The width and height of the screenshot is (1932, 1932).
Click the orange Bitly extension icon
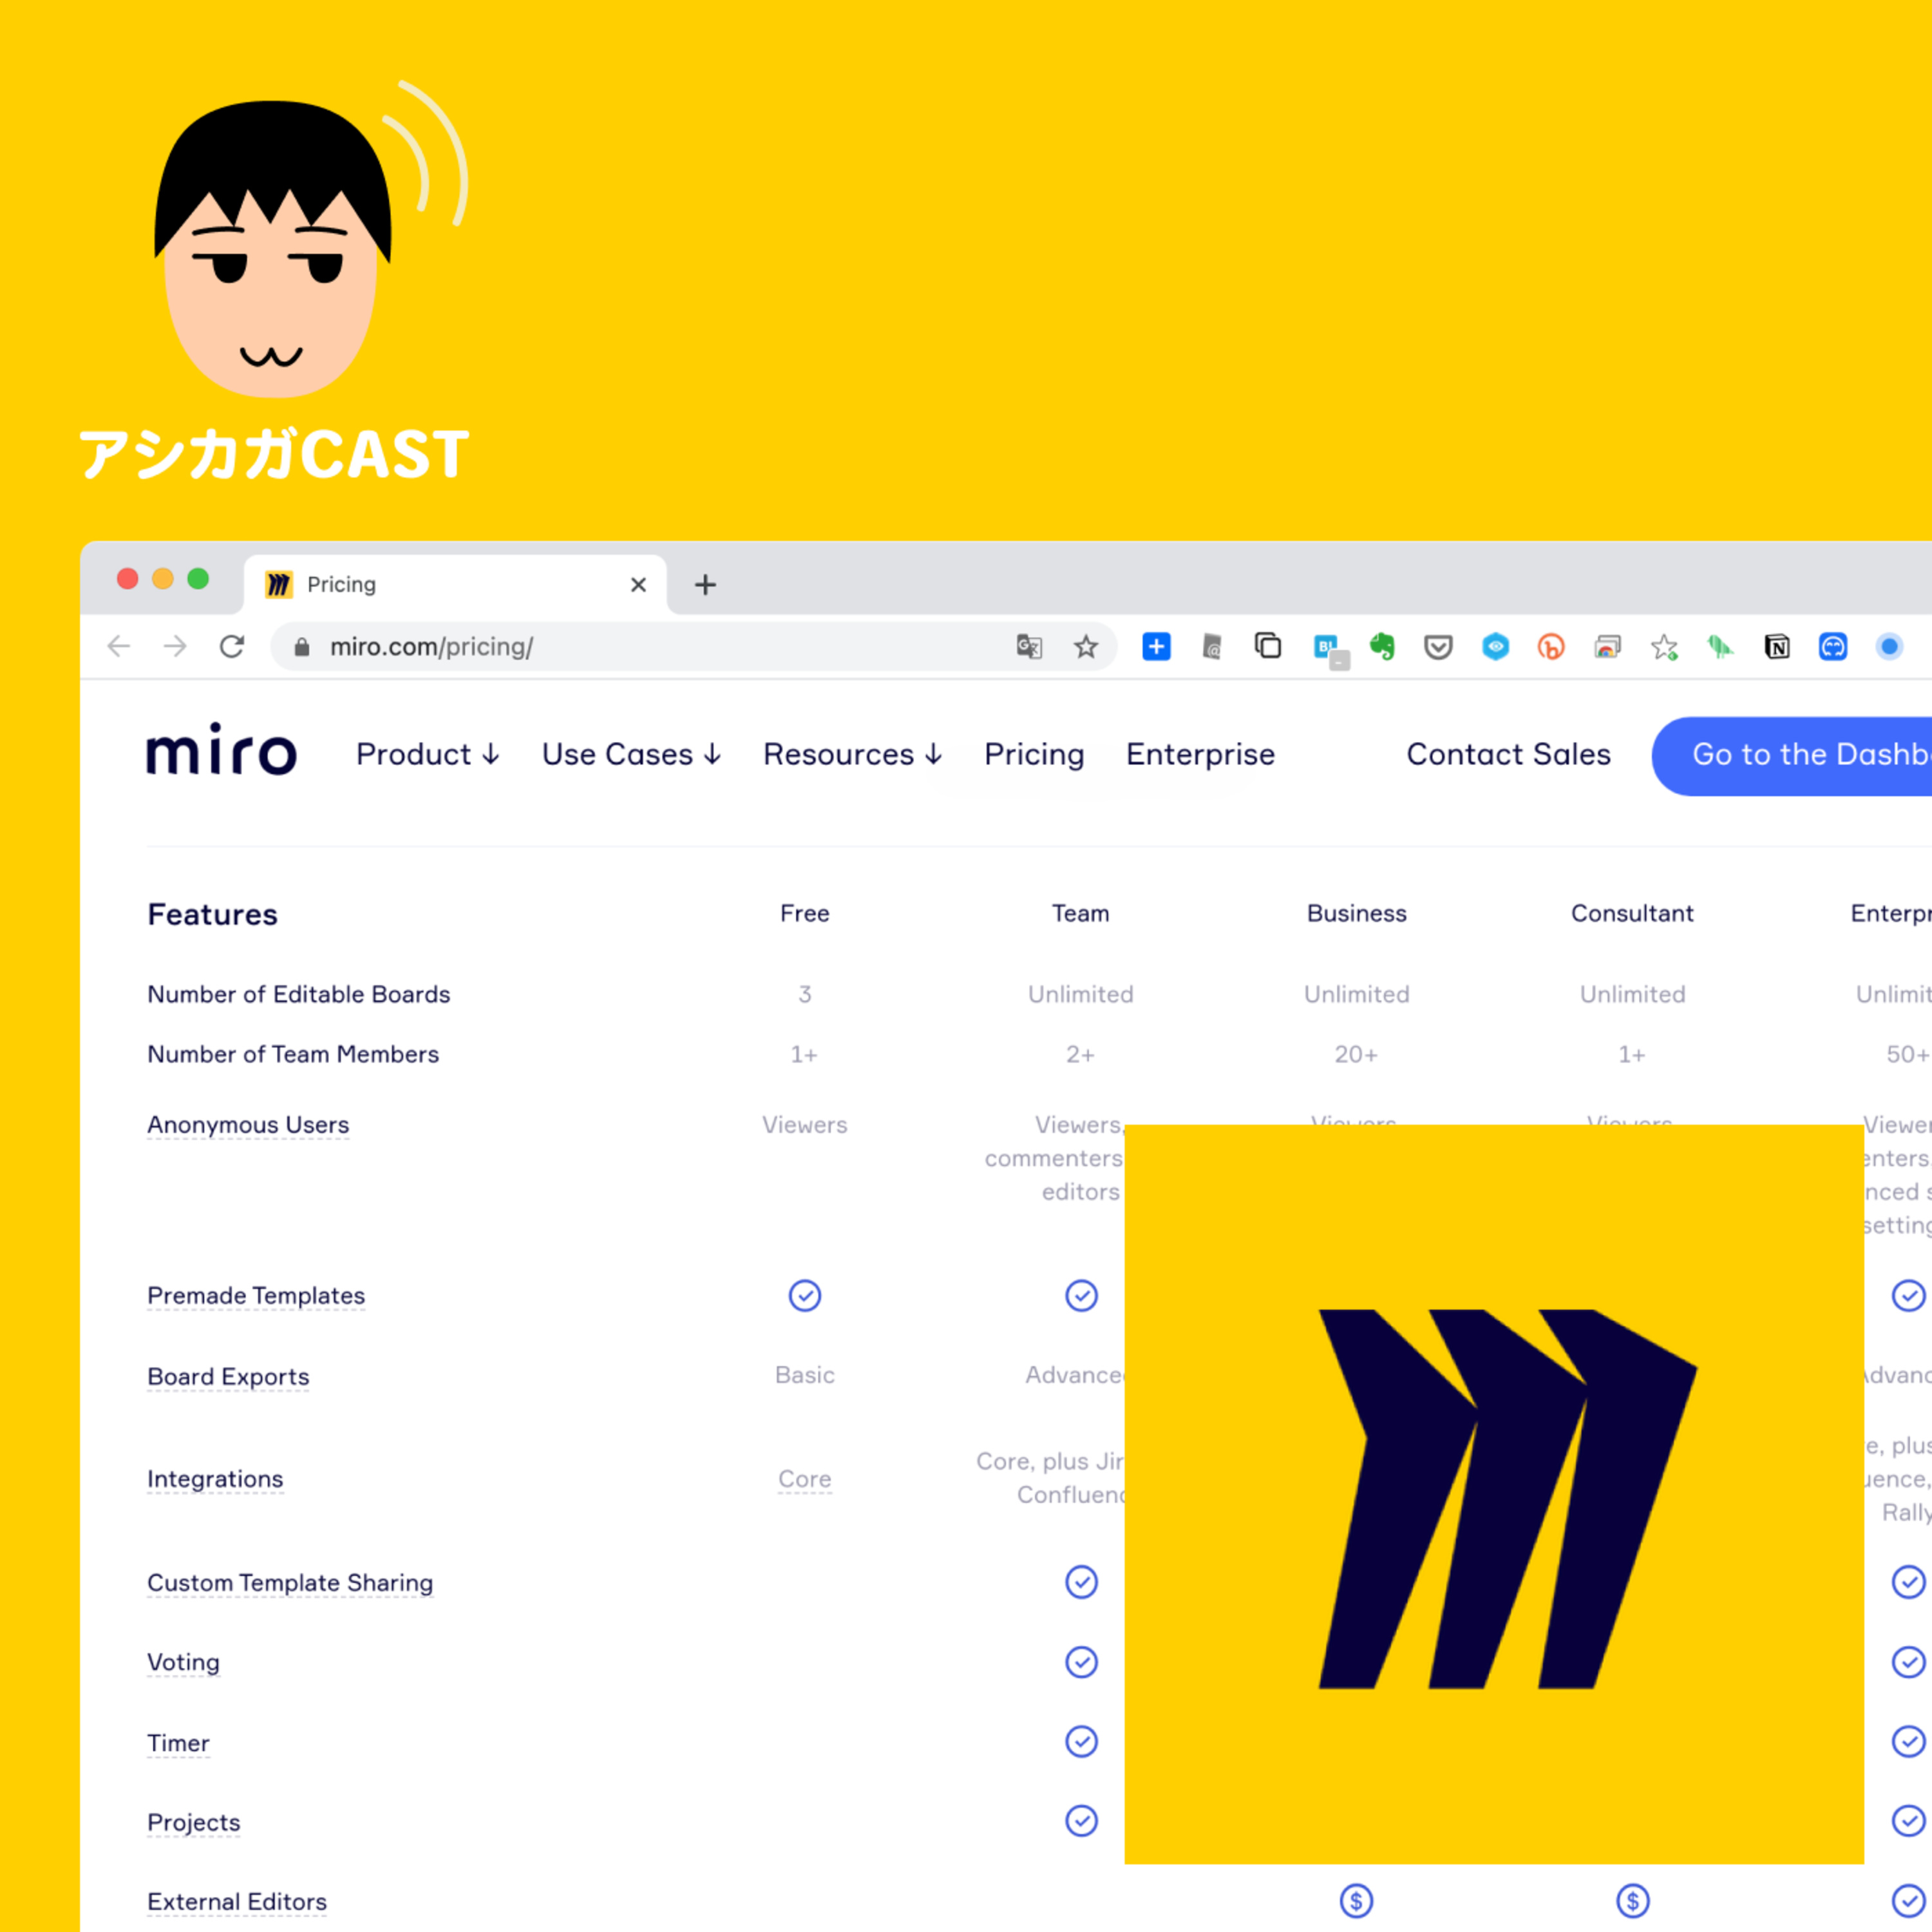coord(1551,647)
